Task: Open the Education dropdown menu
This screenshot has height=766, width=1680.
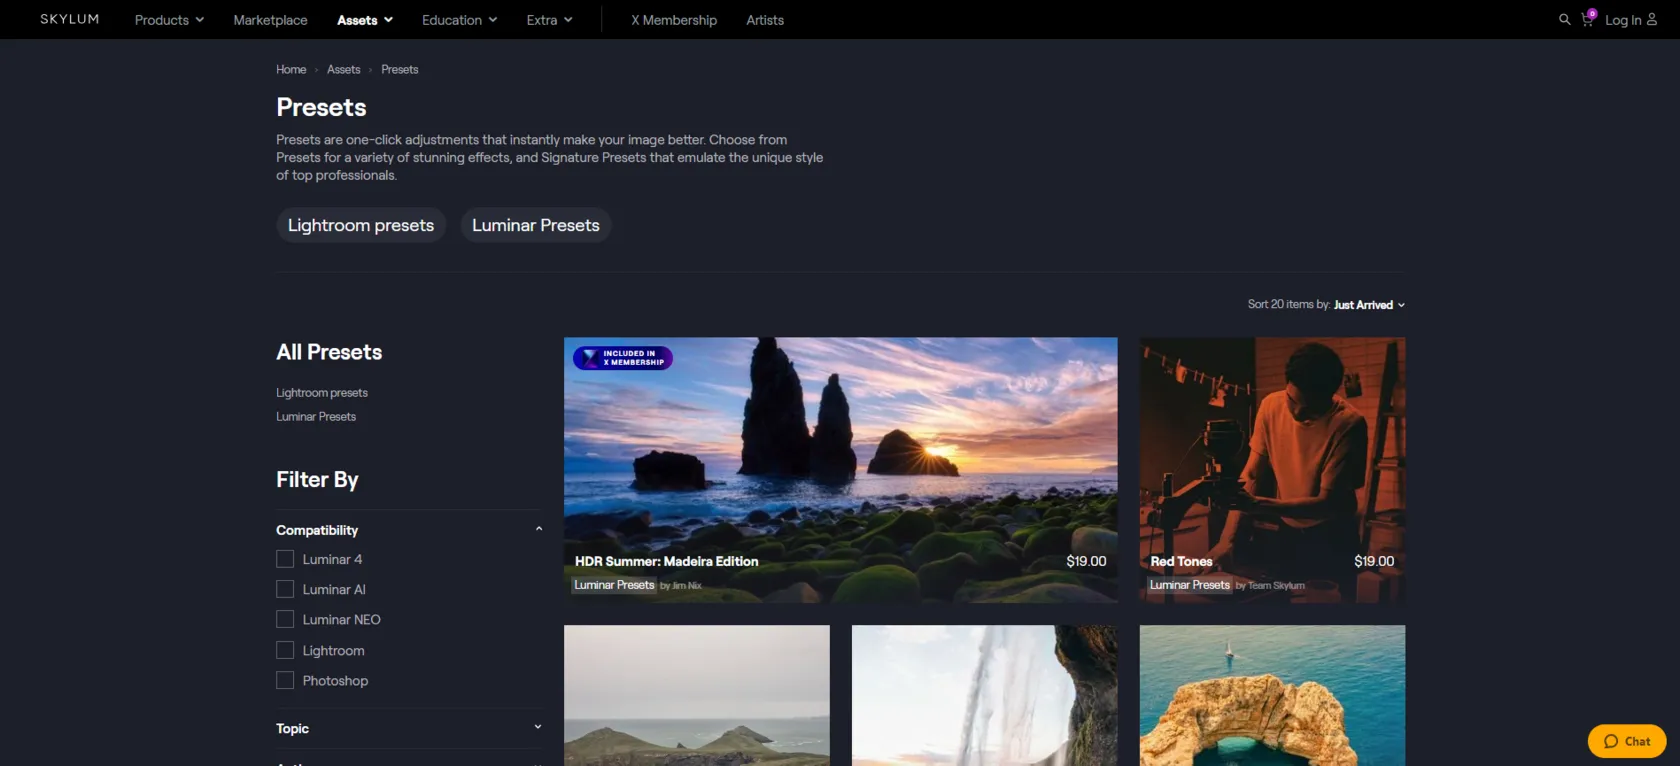Action: [x=459, y=20]
